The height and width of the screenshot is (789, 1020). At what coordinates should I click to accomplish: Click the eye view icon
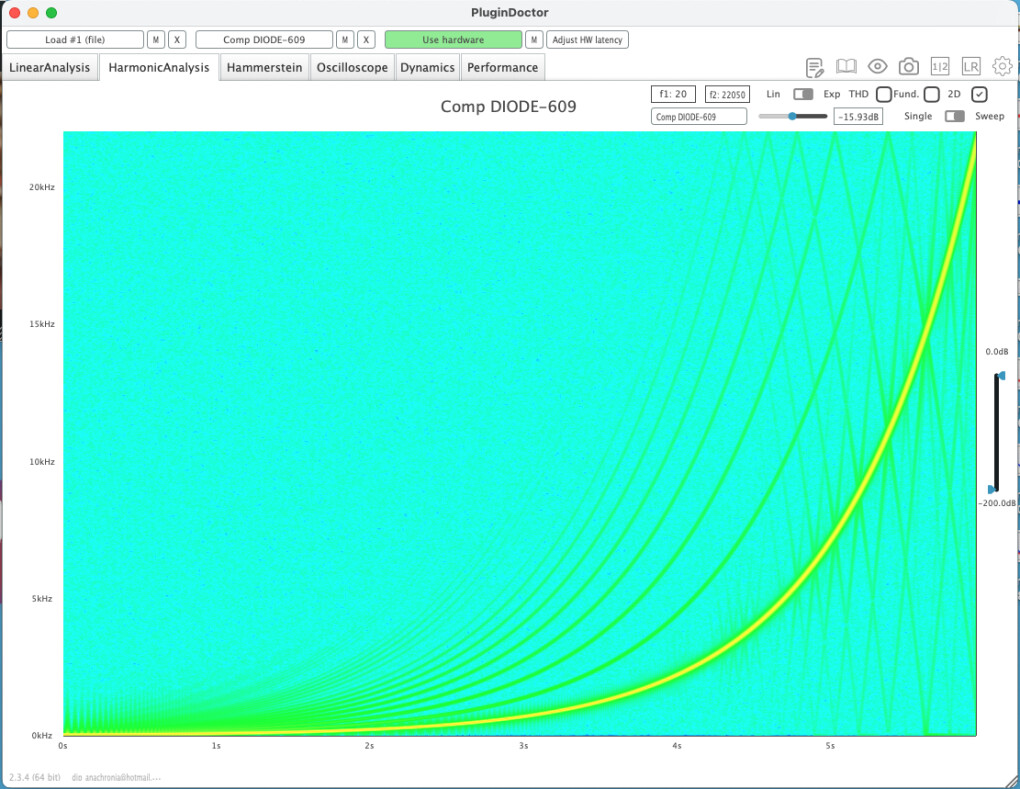[x=877, y=67]
